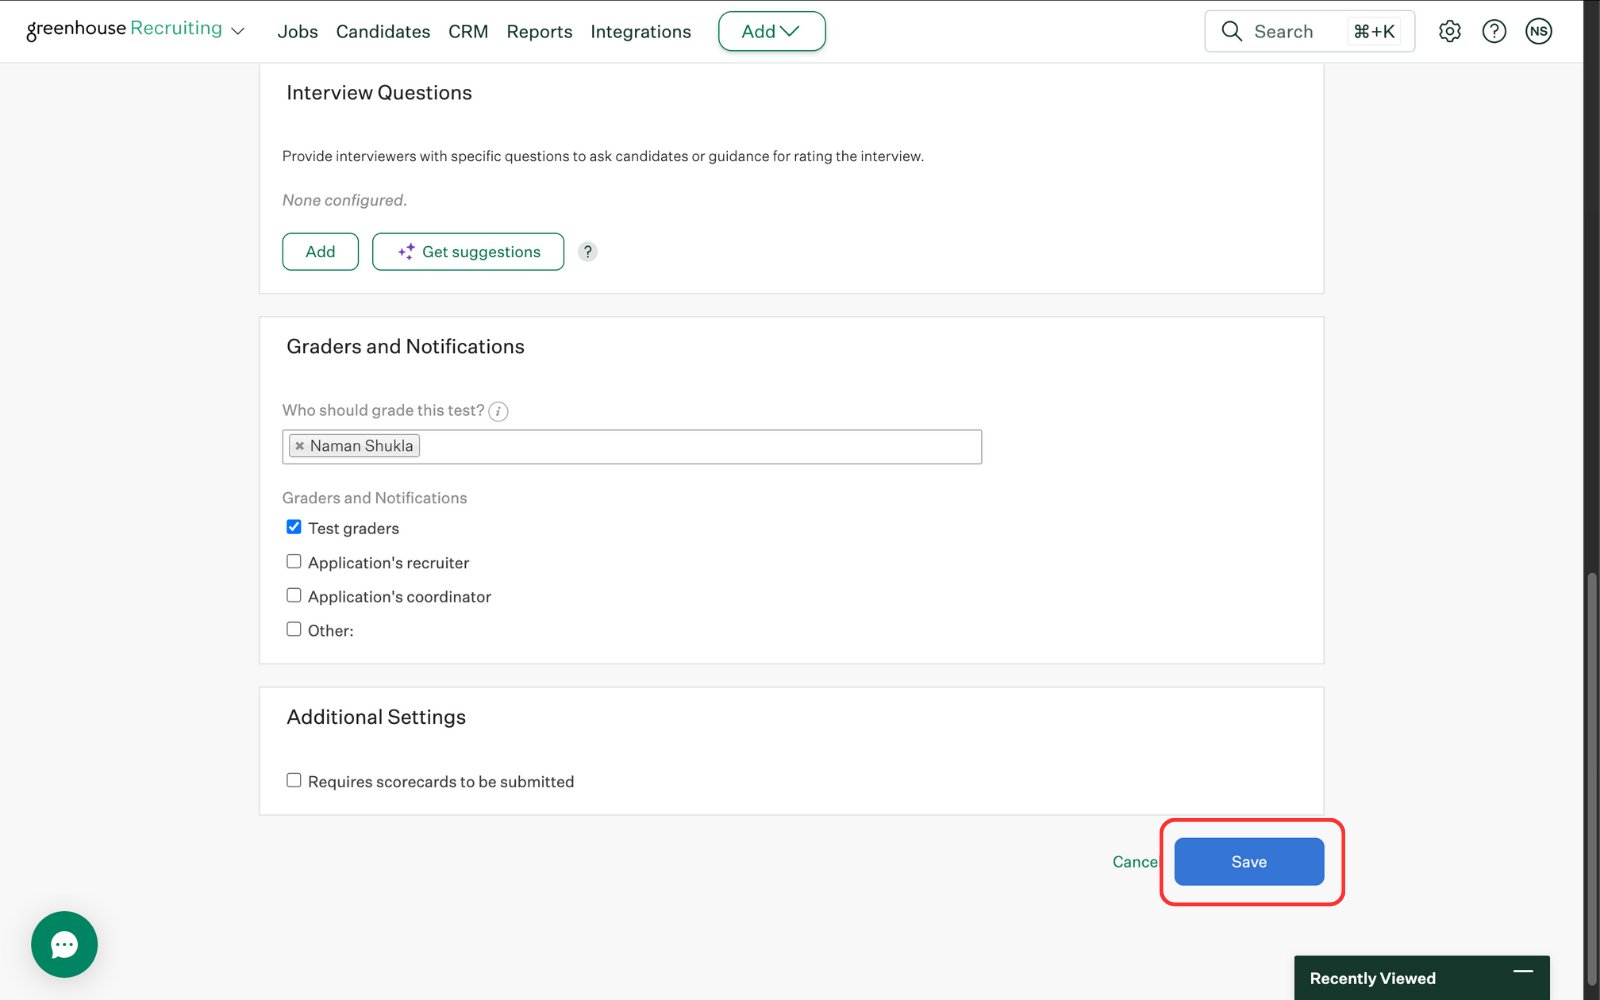Image resolution: width=1600 pixels, height=1000 pixels.
Task: Open the Add dropdown in navigation
Action: click(x=771, y=31)
